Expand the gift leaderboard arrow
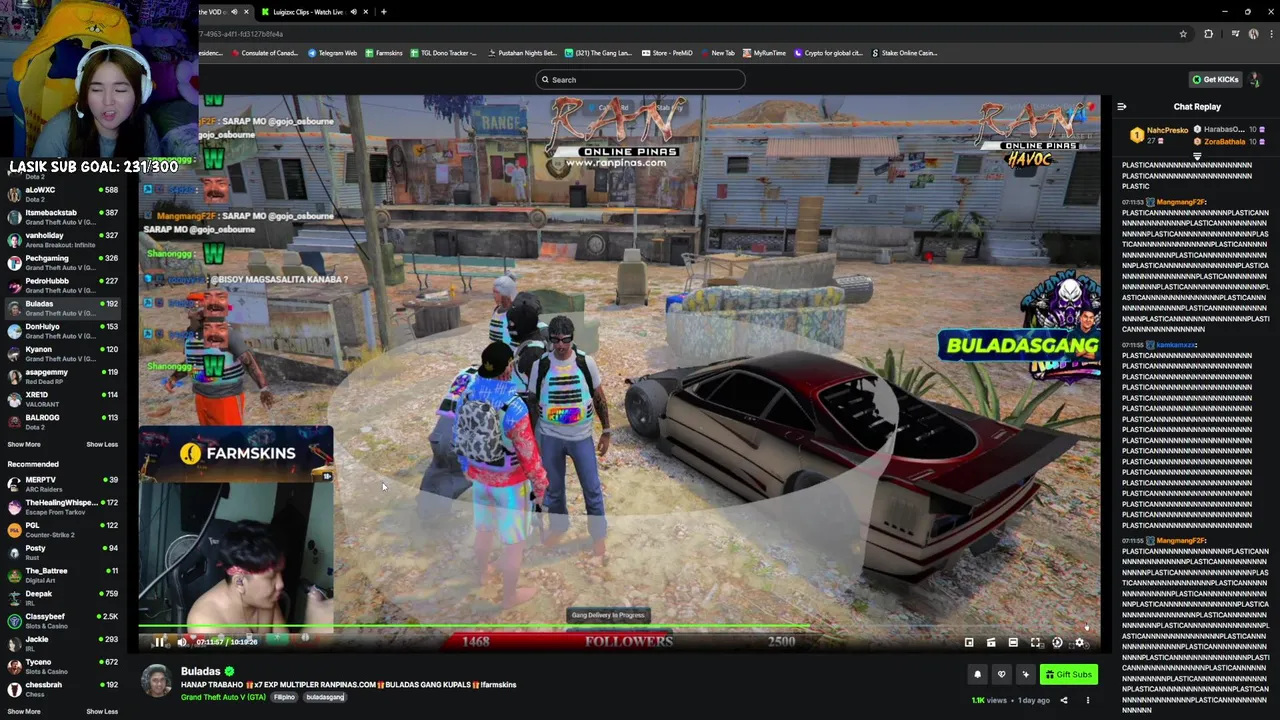The height and width of the screenshot is (720, 1280). pos(1197,156)
